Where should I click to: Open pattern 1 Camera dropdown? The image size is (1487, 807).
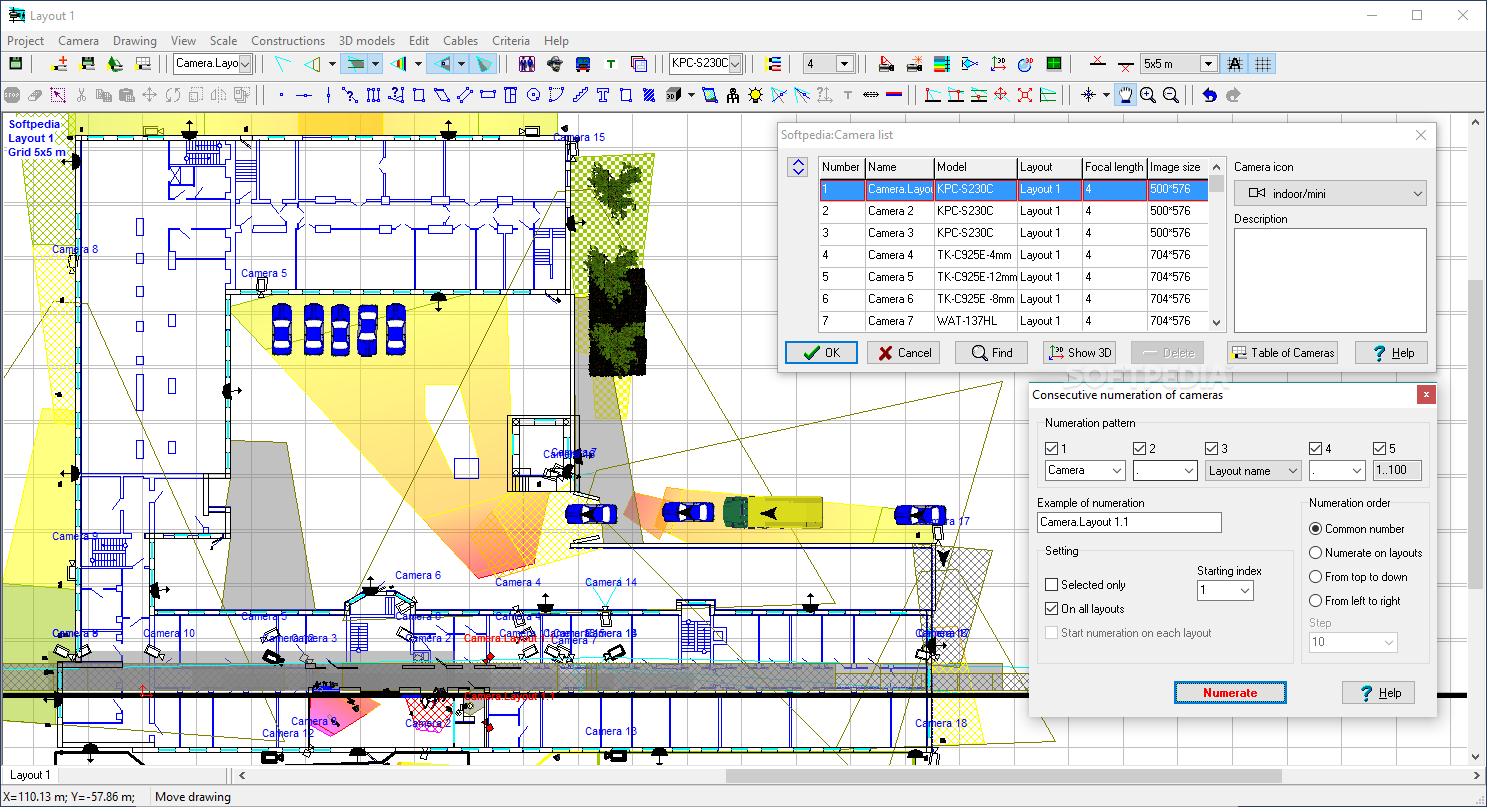point(1085,470)
